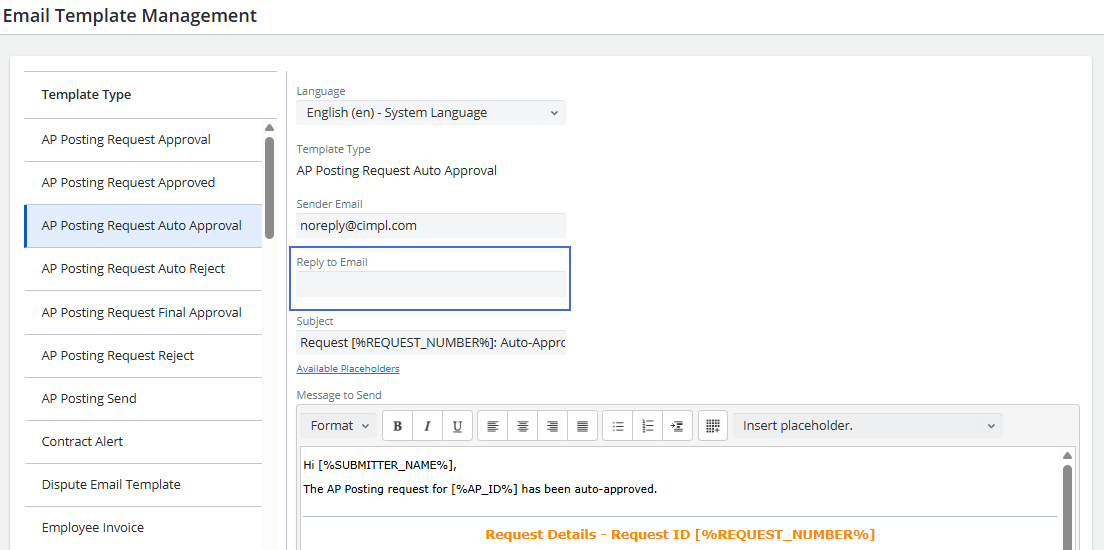Justify message text
The image size is (1104, 550).
point(582,426)
